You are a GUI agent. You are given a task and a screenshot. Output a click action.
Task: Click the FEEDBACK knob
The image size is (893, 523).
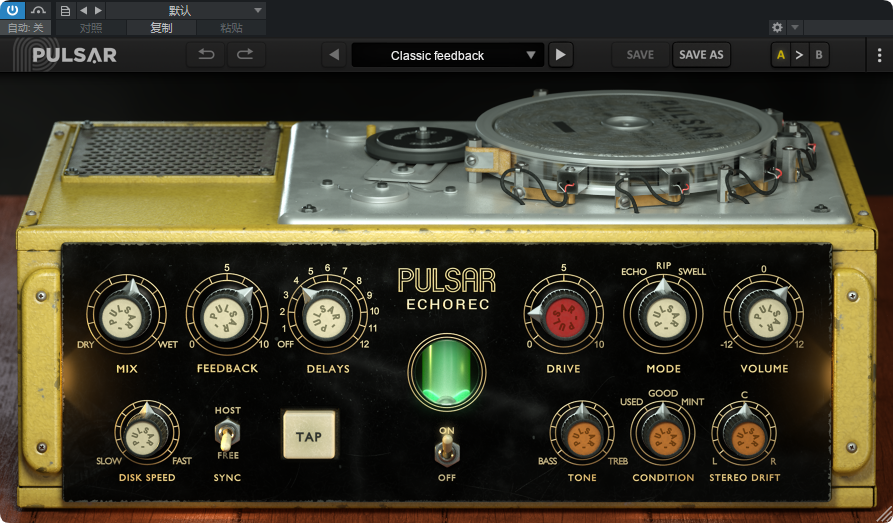(227, 315)
